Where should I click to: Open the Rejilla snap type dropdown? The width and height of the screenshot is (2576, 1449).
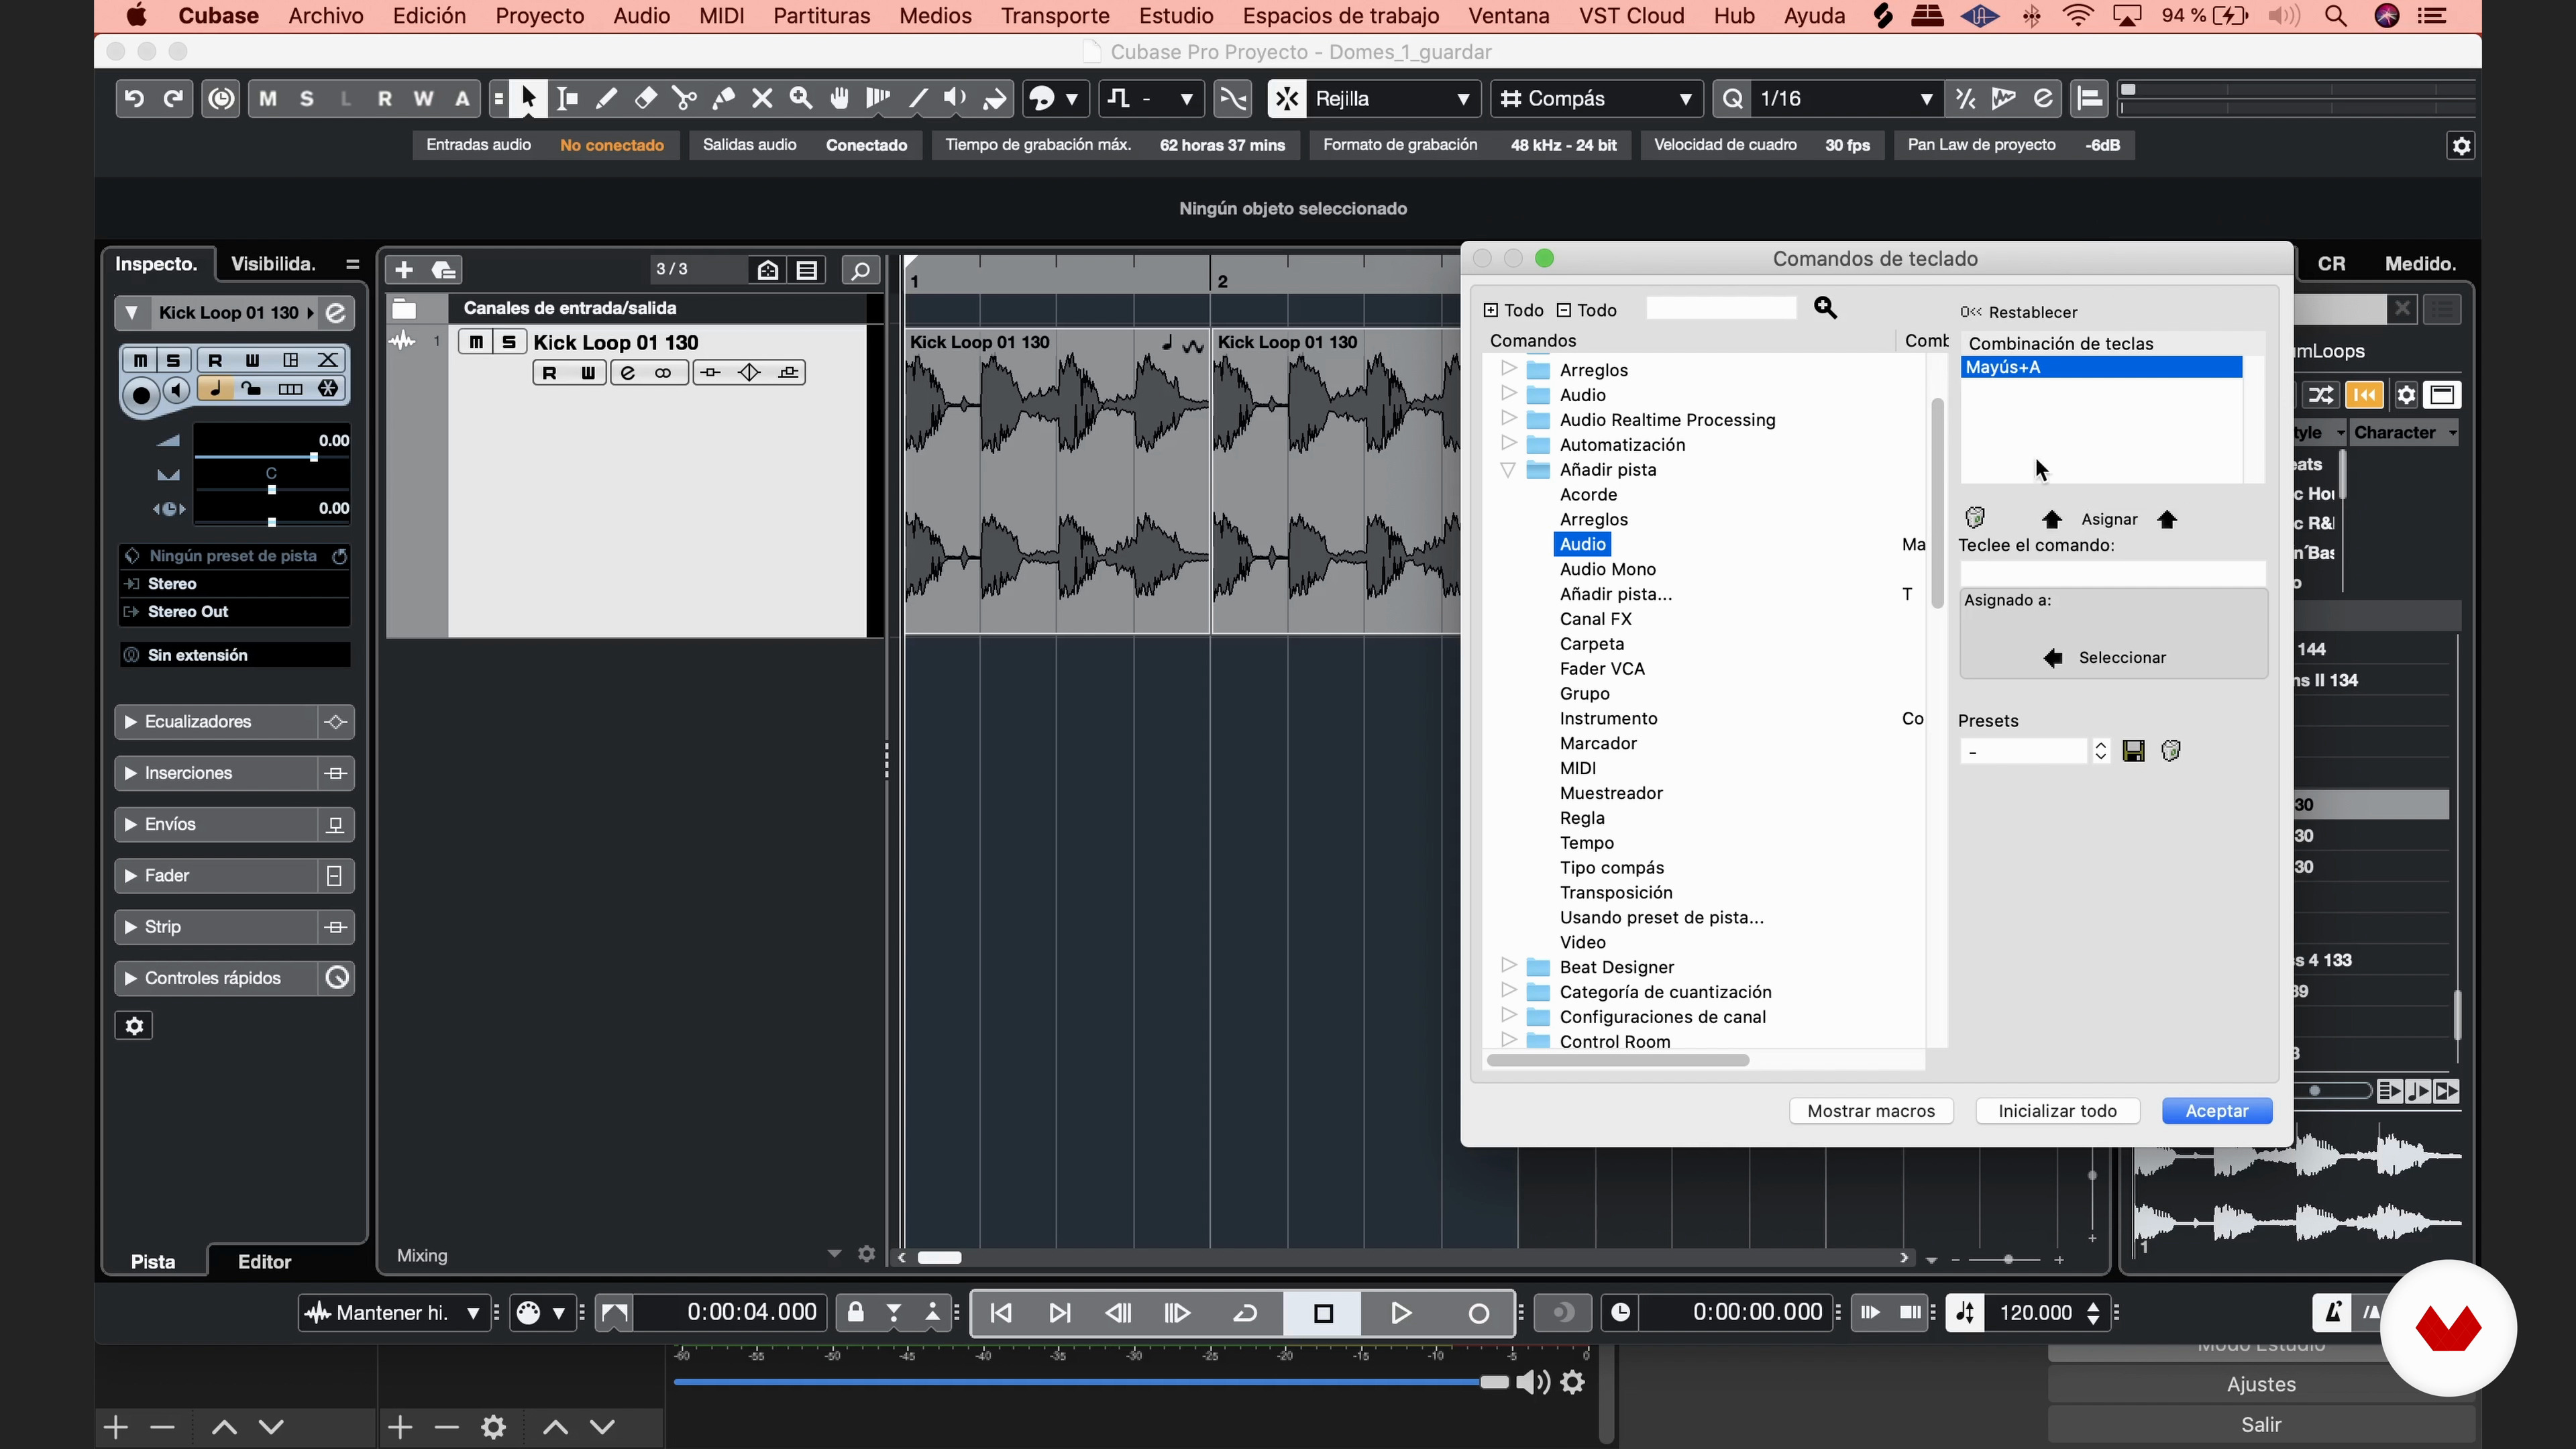[x=1393, y=98]
